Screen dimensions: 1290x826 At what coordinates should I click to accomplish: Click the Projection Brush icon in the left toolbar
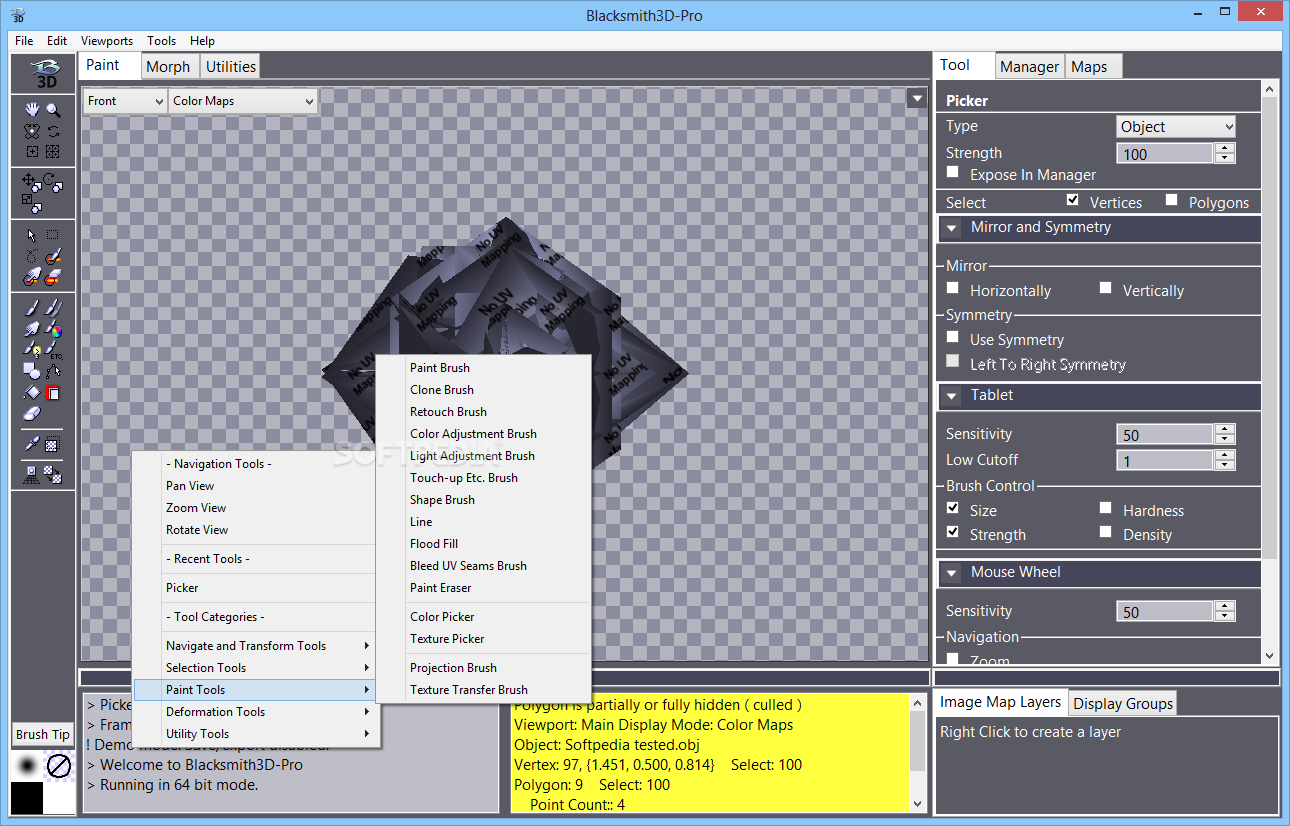click(x=32, y=475)
